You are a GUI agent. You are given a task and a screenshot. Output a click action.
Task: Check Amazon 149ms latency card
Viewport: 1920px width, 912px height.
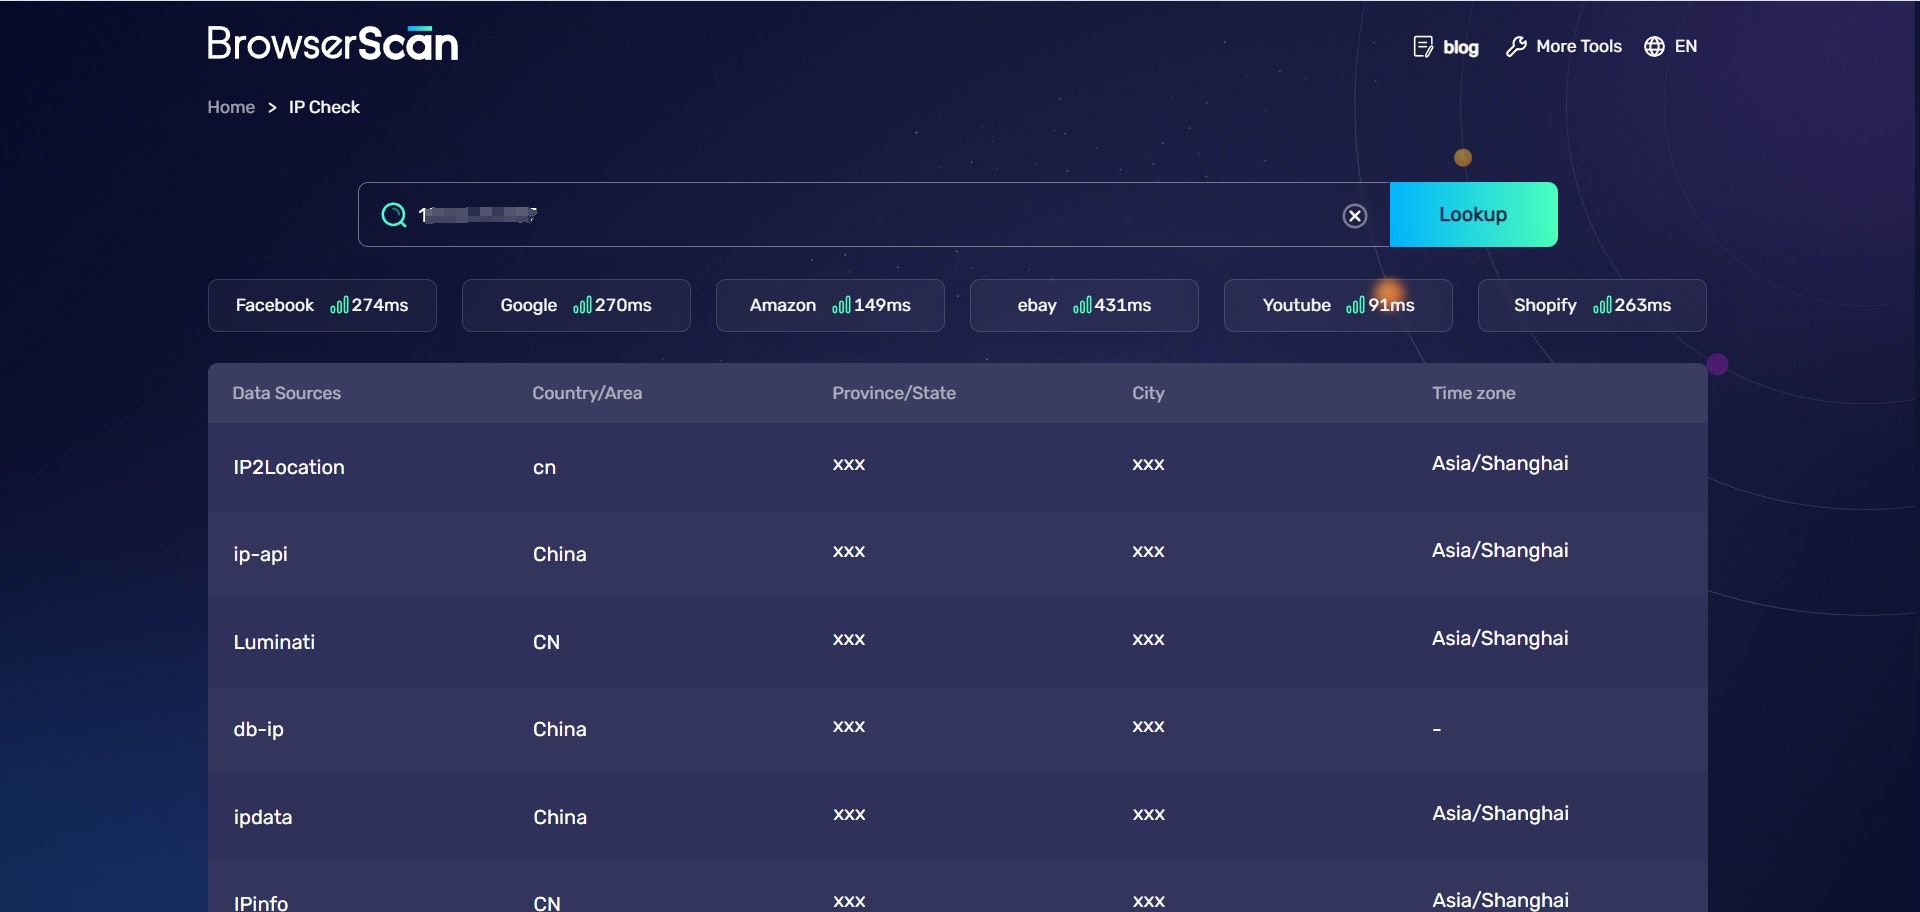(x=830, y=305)
